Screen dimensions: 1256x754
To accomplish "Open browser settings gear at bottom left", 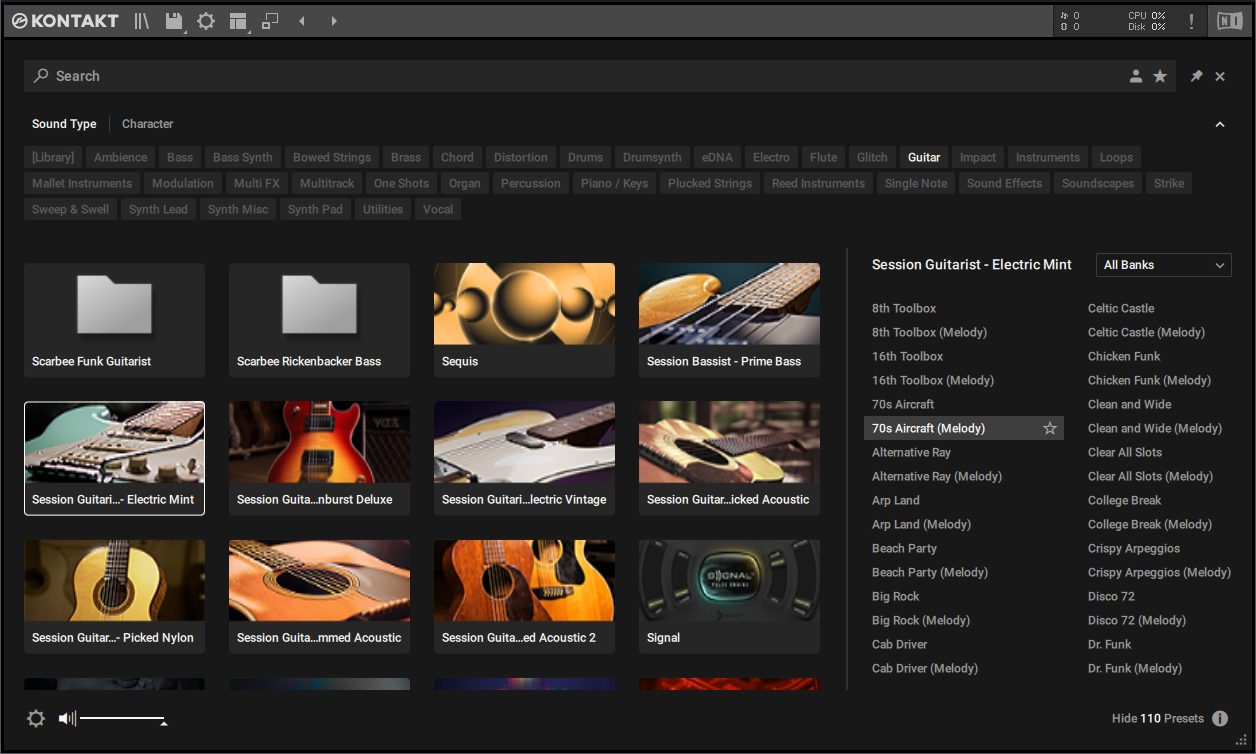I will pyautogui.click(x=36, y=718).
